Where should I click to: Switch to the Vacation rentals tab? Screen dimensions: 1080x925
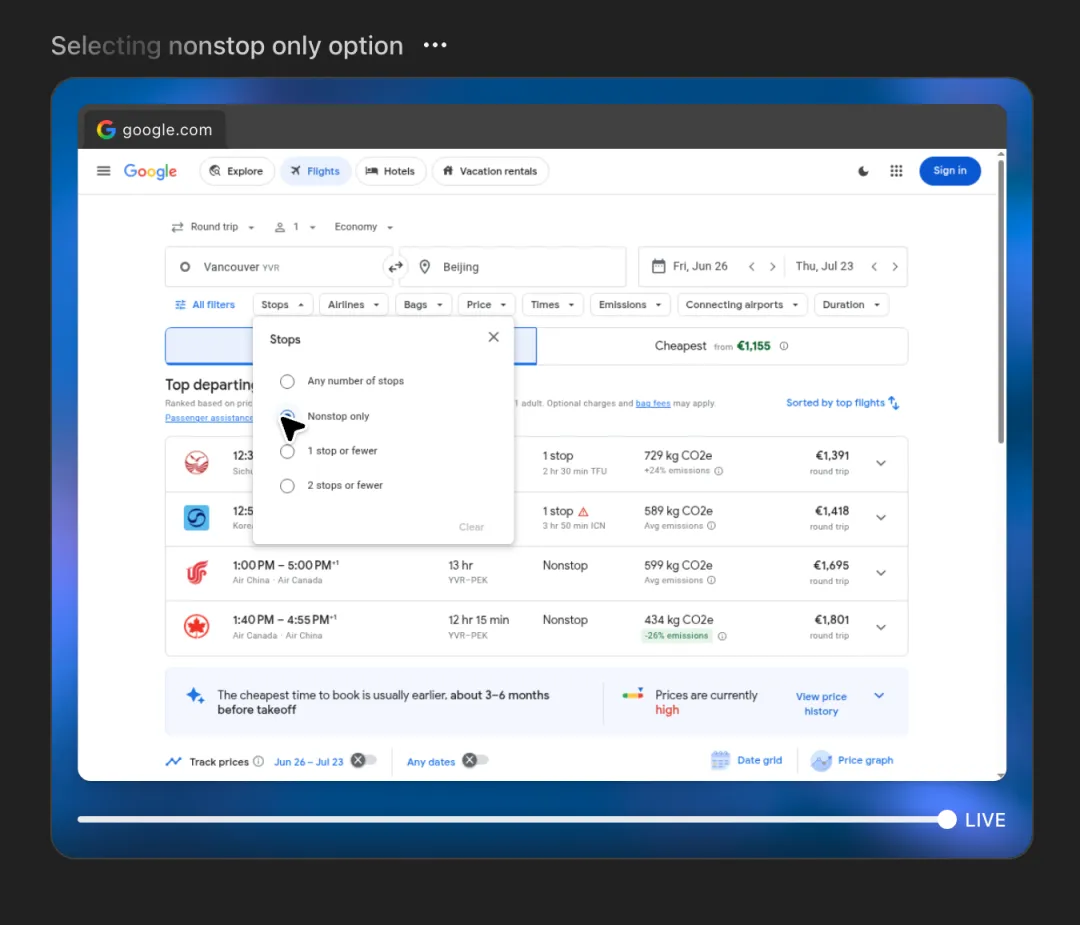[490, 171]
